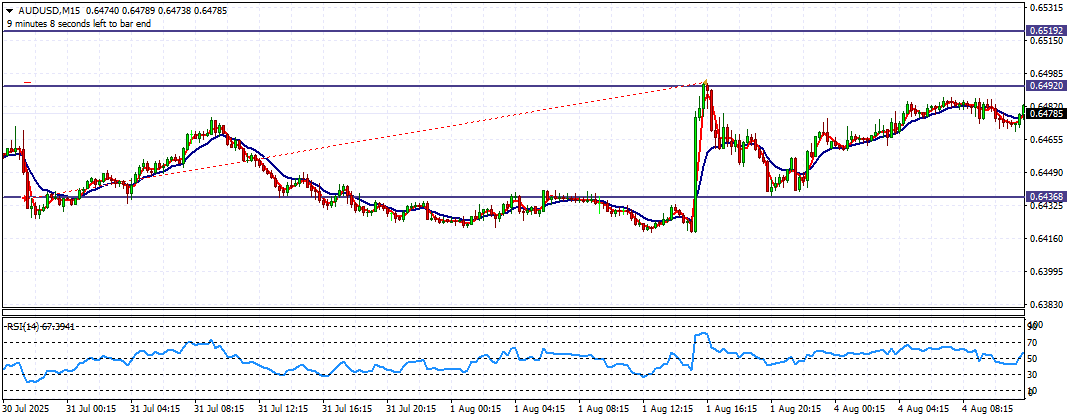The image size is (1070, 420).
Task: Click the '1 Aug 04:15' time axis label
Action: click(540, 410)
